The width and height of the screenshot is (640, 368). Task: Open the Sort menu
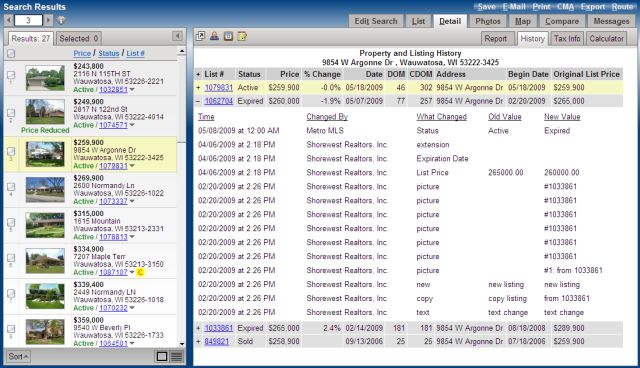coord(18,357)
